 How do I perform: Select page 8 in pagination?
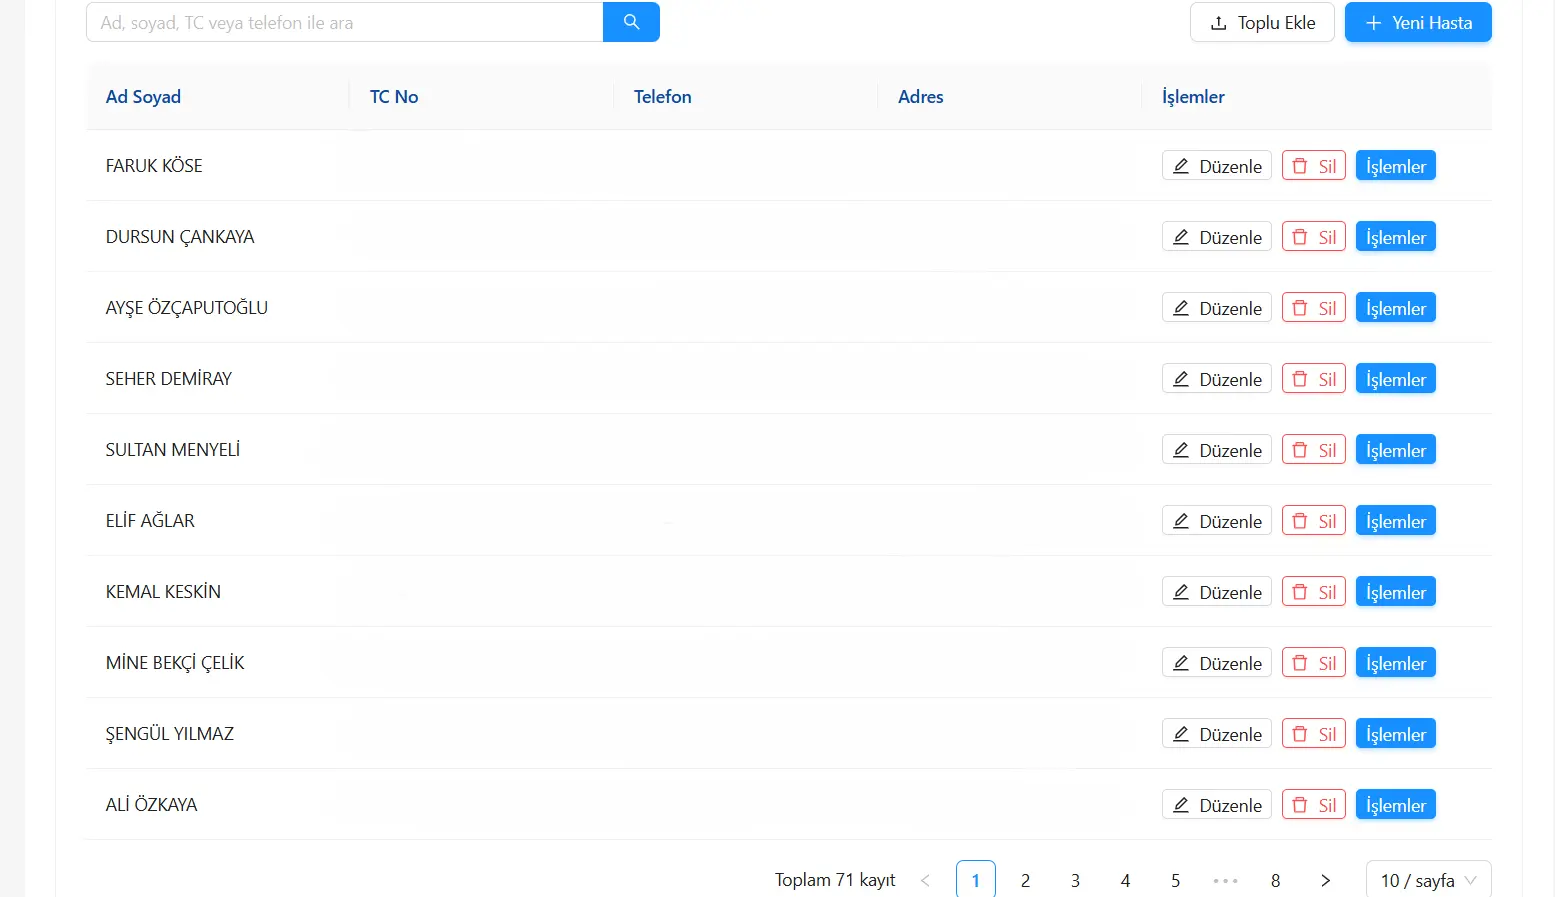pos(1275,880)
